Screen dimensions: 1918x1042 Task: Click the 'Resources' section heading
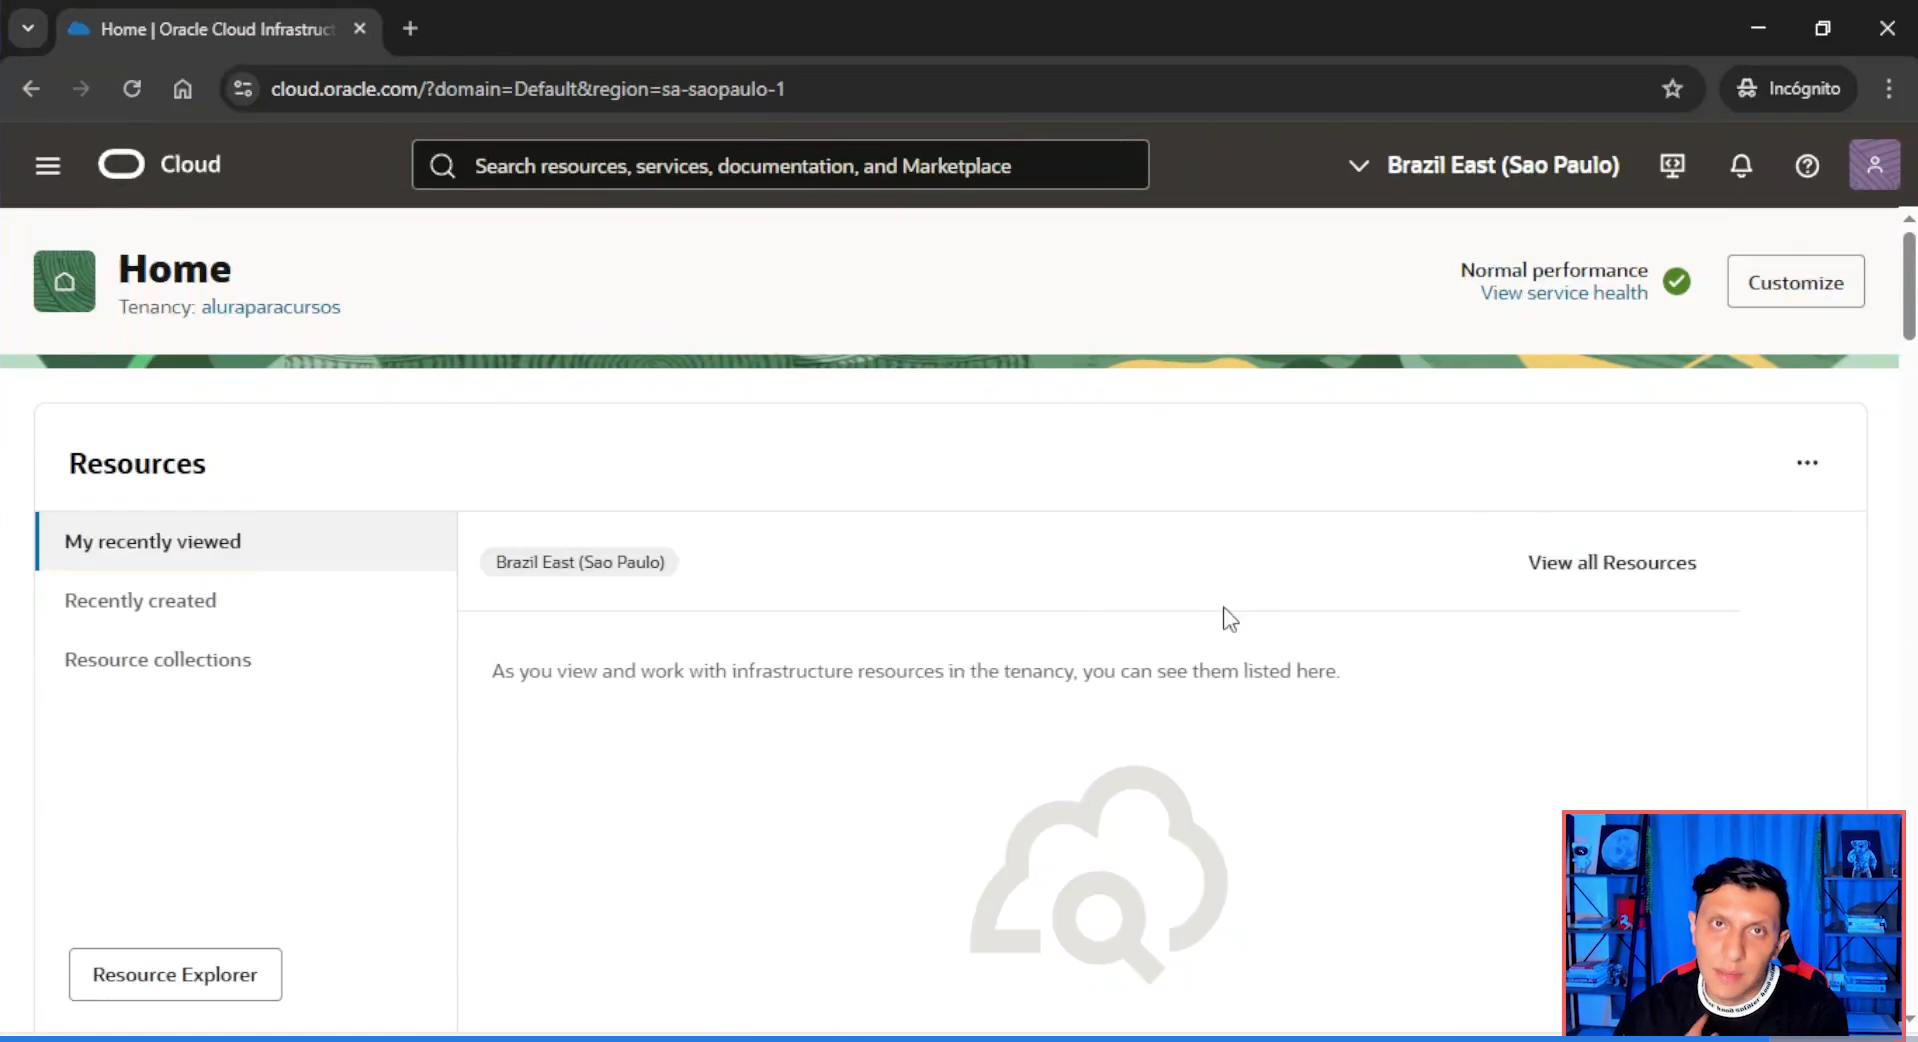pos(137,464)
